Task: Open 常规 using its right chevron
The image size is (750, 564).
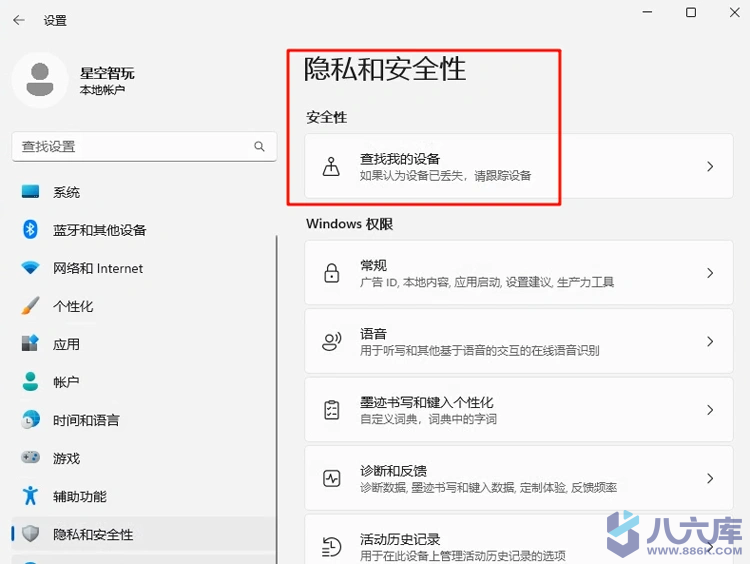Action: pyautogui.click(x=710, y=273)
